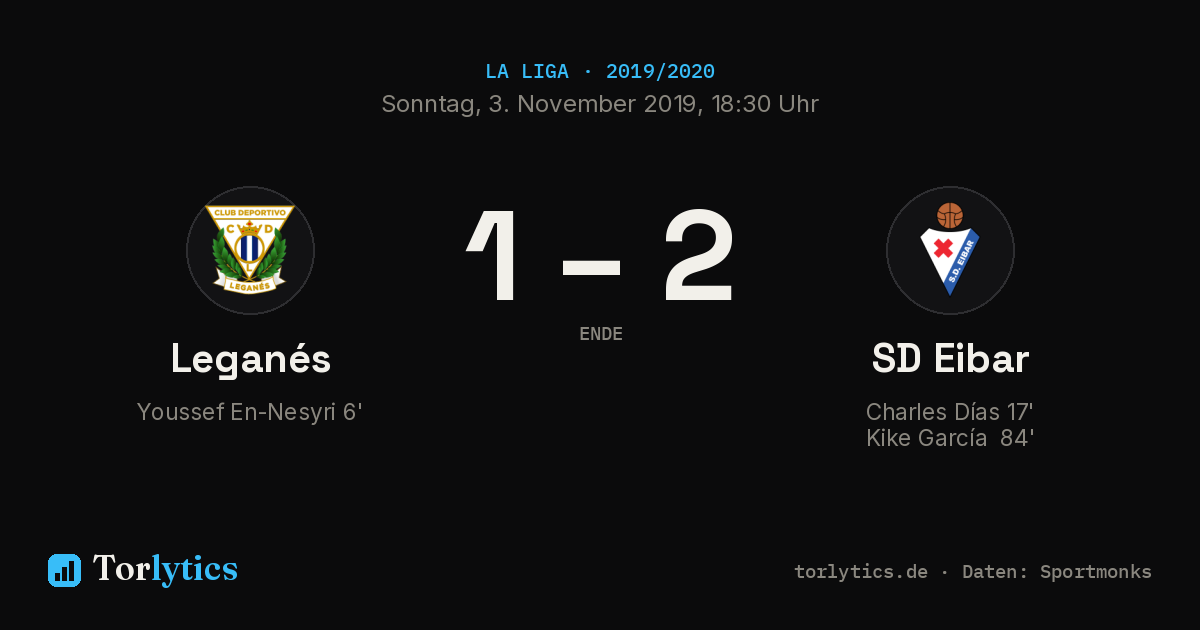Open the Torlytics brand wordmark
Image resolution: width=1200 pixels, height=630 pixels.
click(x=165, y=569)
